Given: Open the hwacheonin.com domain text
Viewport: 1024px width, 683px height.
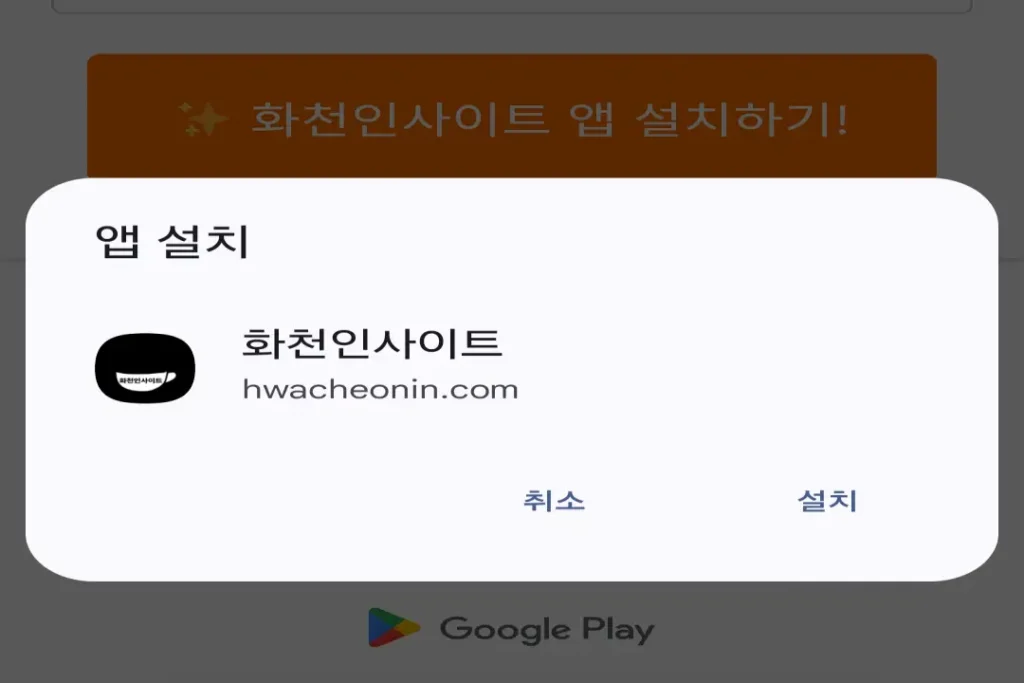Looking at the screenshot, I should click(380, 389).
